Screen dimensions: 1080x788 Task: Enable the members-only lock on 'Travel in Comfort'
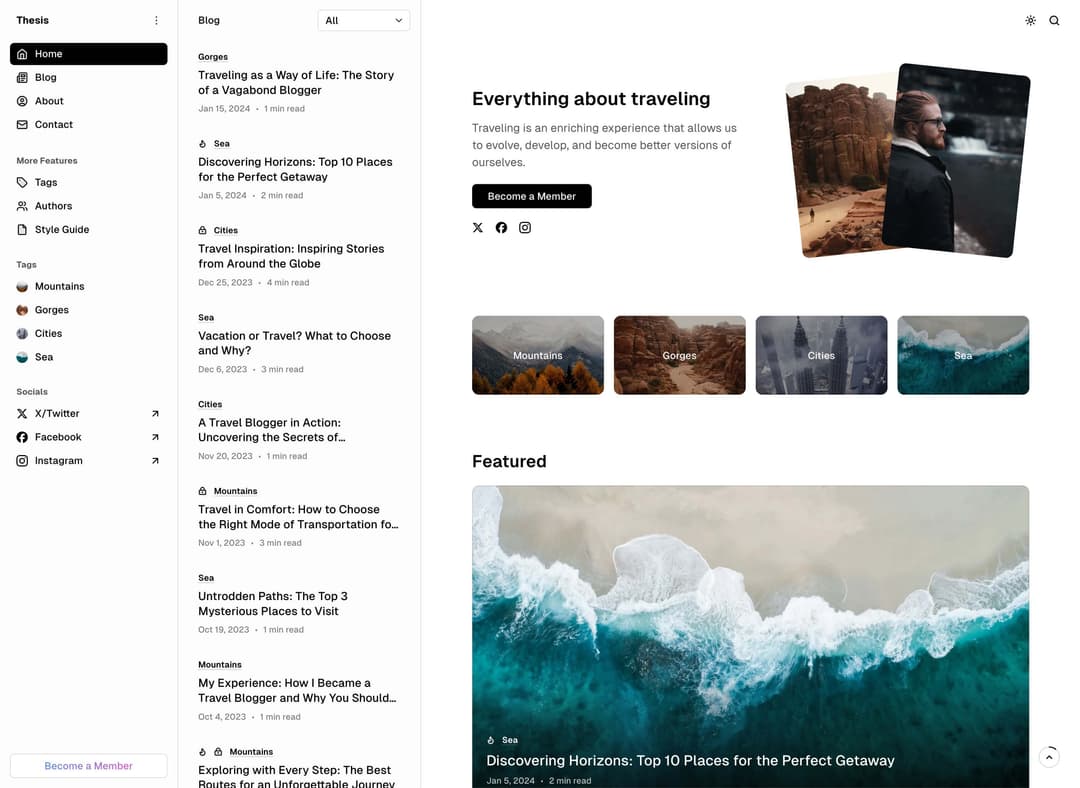[204, 491]
